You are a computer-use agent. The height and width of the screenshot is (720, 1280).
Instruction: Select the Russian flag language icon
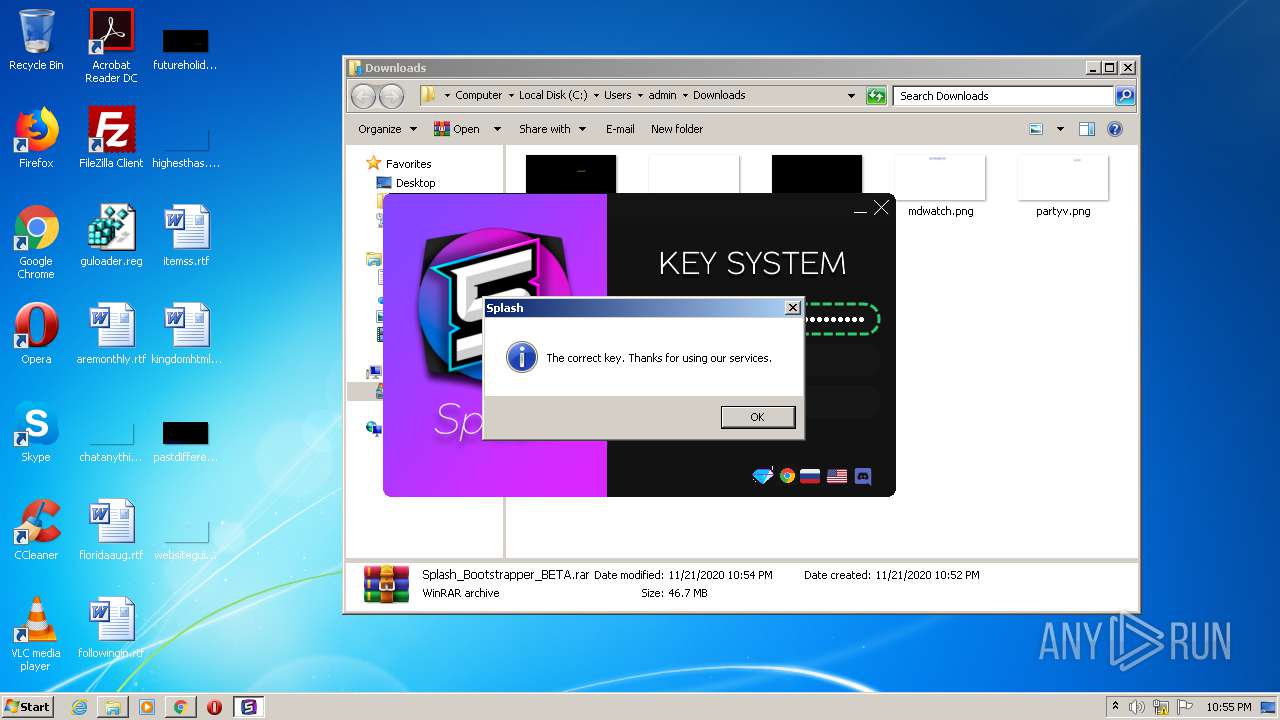click(x=810, y=476)
